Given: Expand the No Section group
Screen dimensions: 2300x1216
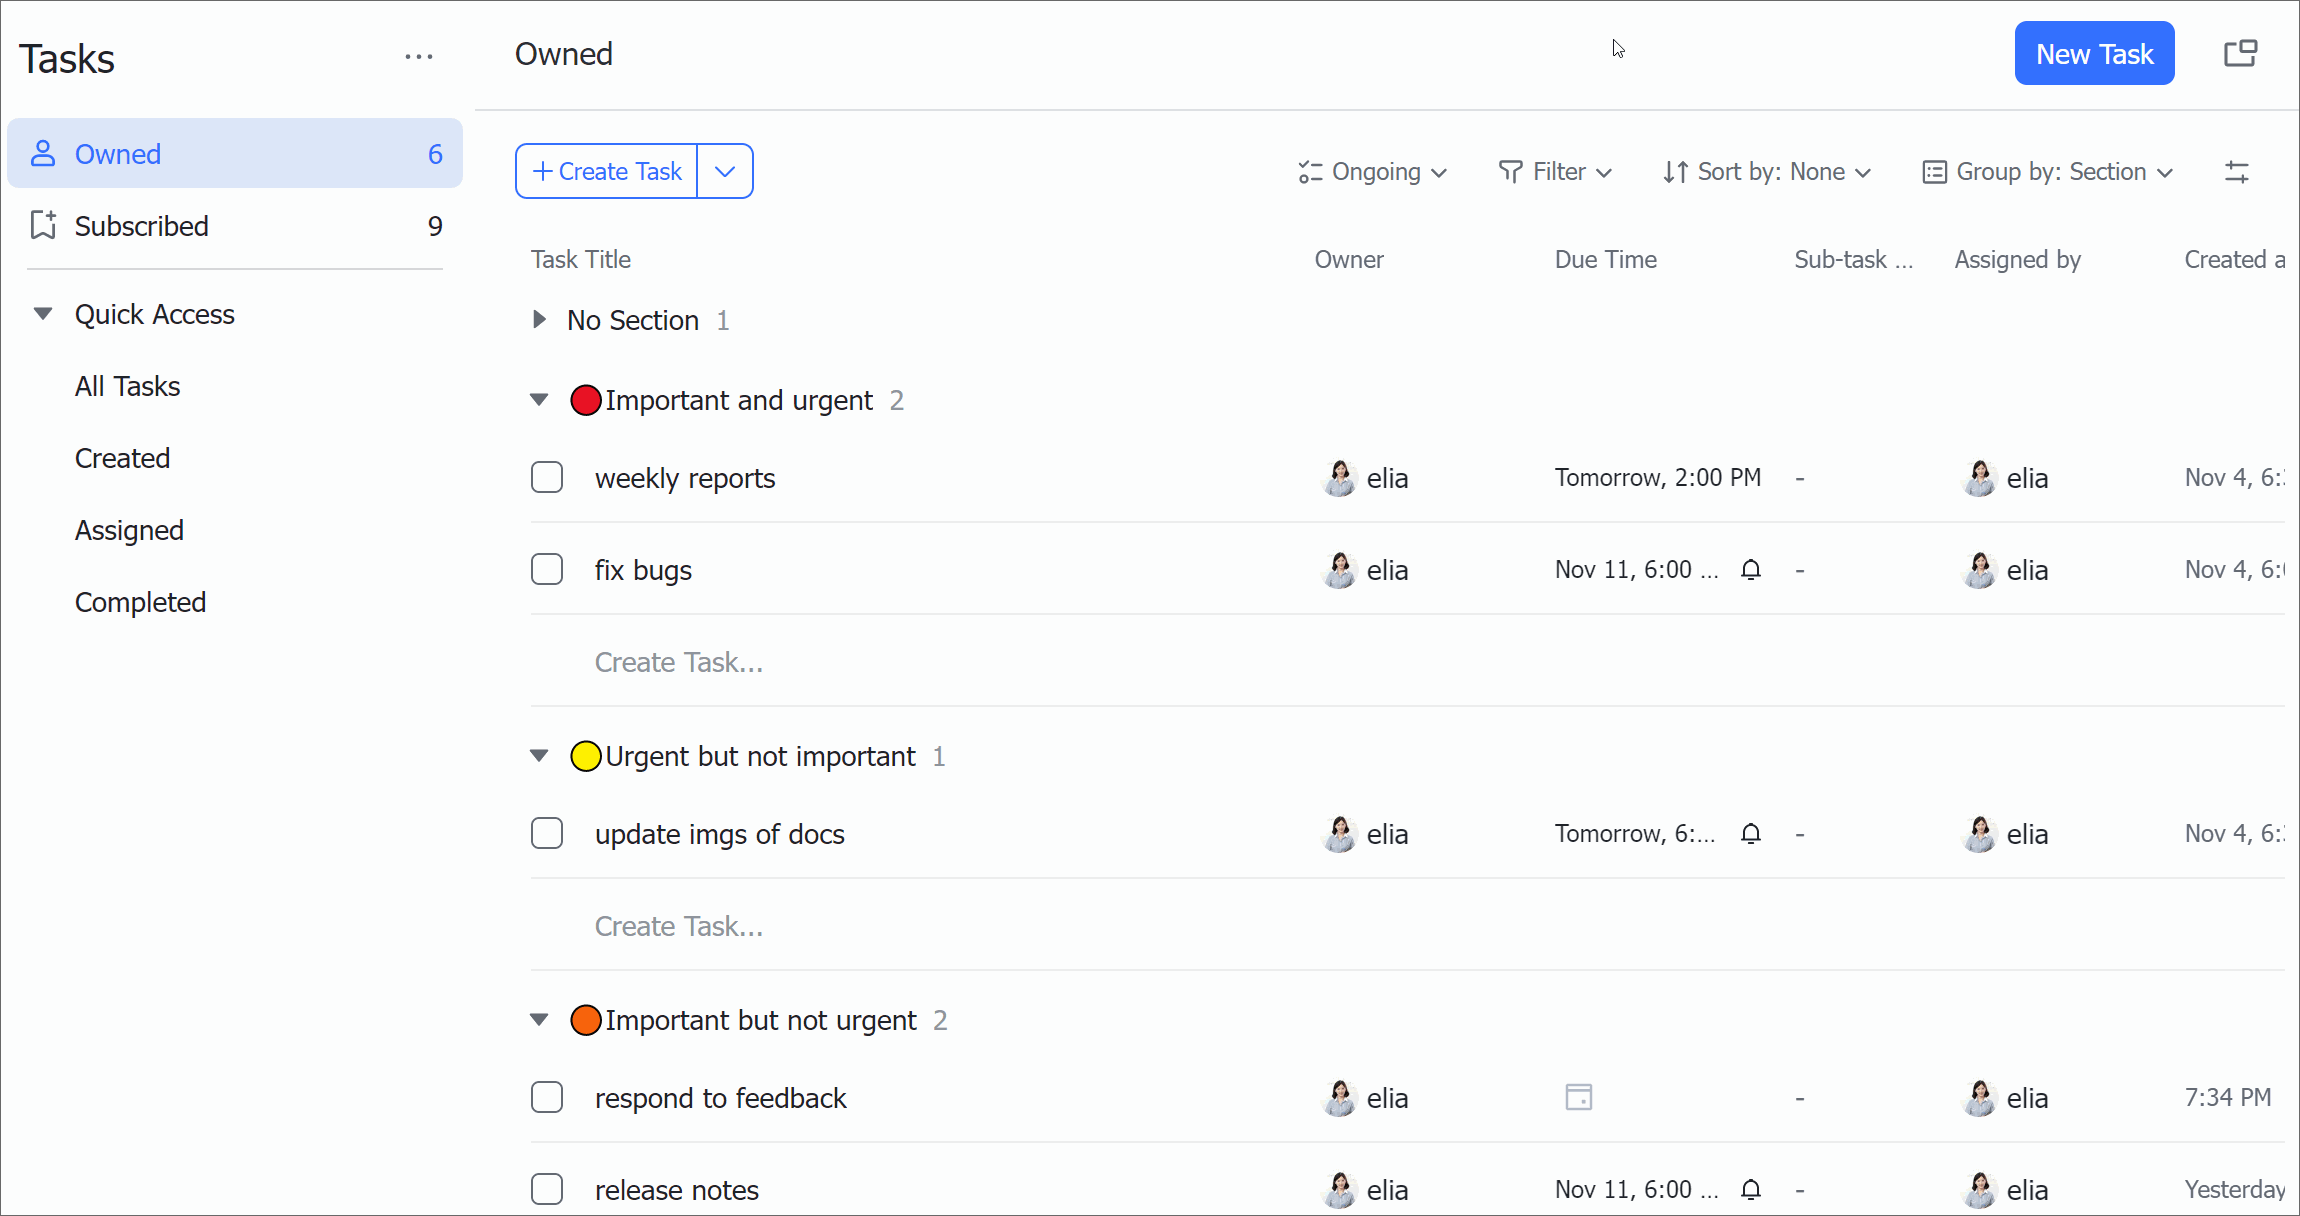Looking at the screenshot, I should click(539, 320).
